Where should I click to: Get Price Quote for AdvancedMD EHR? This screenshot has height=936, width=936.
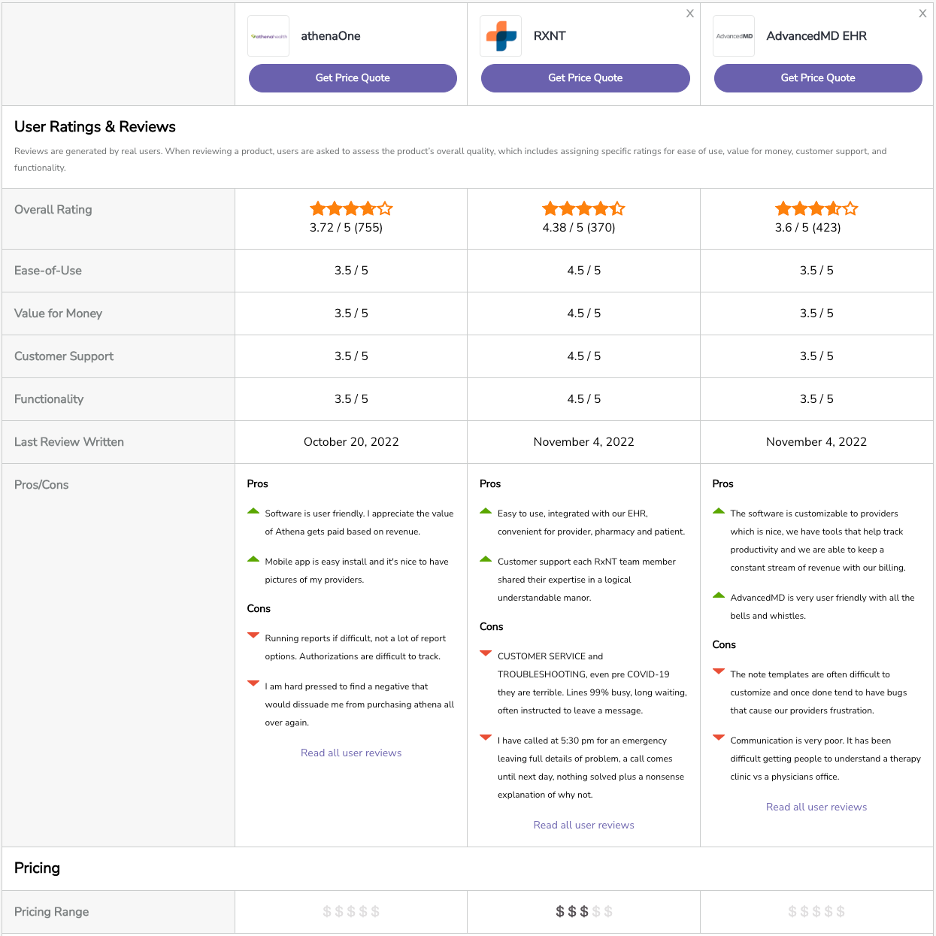(818, 78)
